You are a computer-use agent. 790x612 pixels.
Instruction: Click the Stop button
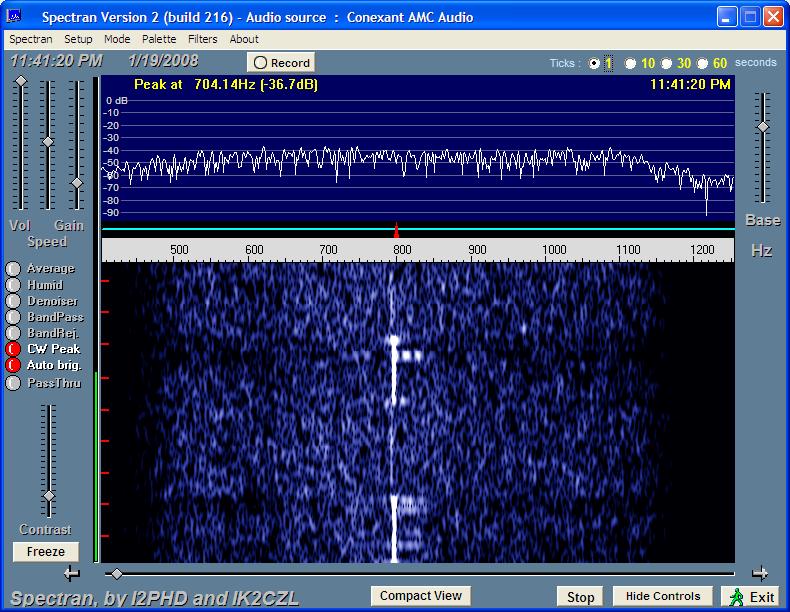[580, 597]
